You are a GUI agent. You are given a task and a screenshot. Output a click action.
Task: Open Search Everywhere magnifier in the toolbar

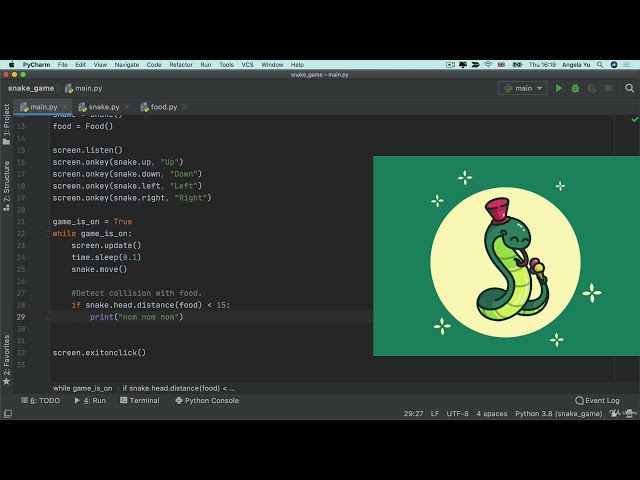[x=629, y=88]
